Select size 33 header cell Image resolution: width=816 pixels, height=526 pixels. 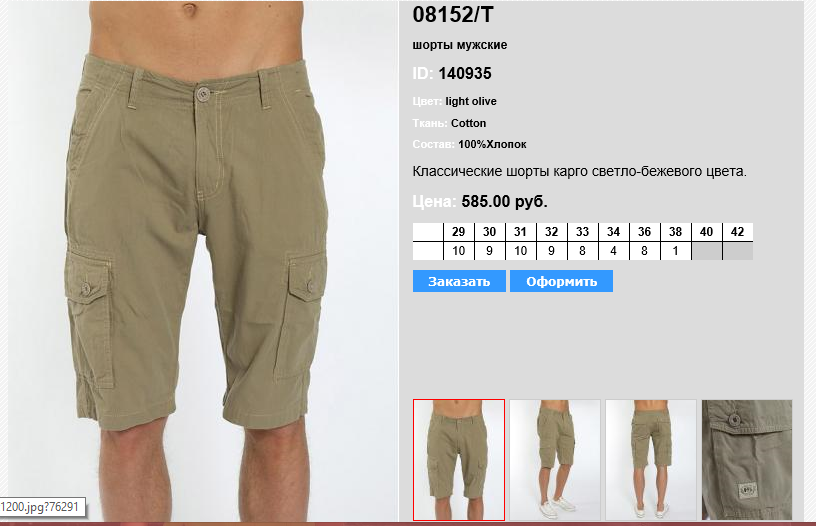[582, 232]
